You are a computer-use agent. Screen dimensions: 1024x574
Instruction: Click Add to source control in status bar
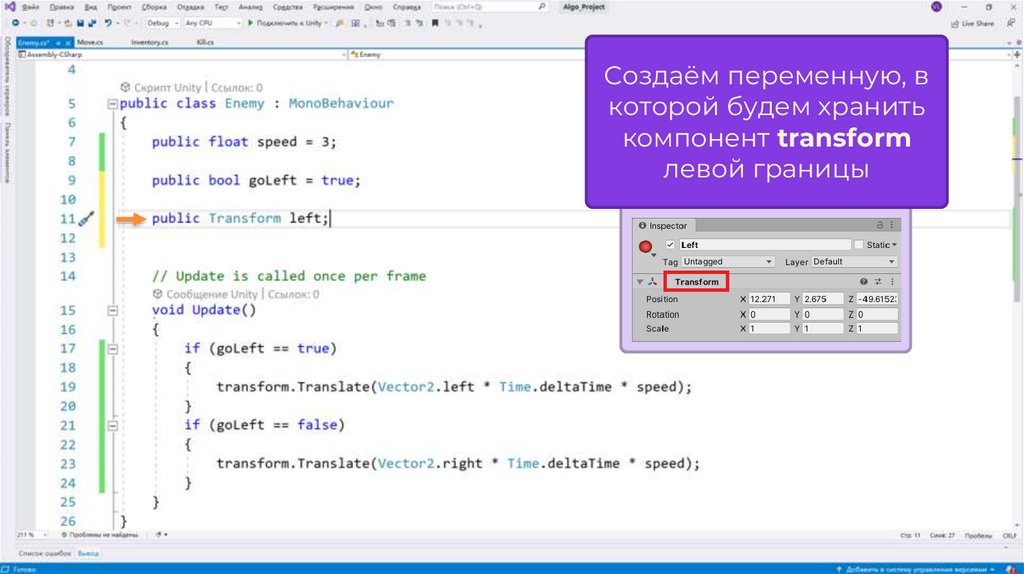[918, 569]
